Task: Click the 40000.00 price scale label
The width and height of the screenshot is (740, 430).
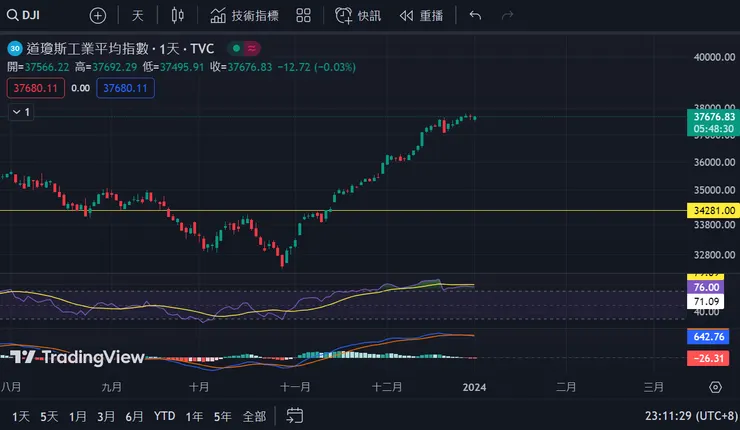Action: pos(714,57)
